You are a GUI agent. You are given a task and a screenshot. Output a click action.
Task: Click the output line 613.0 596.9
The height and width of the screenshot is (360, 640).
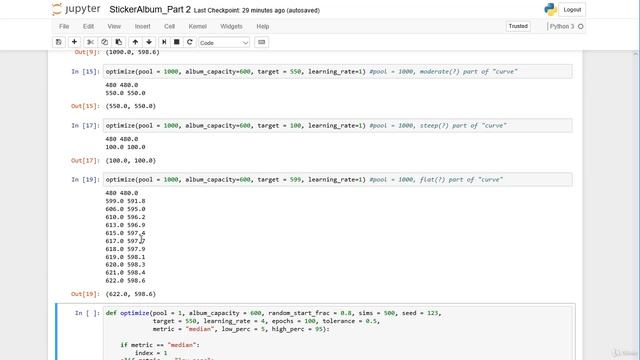(x=125, y=225)
